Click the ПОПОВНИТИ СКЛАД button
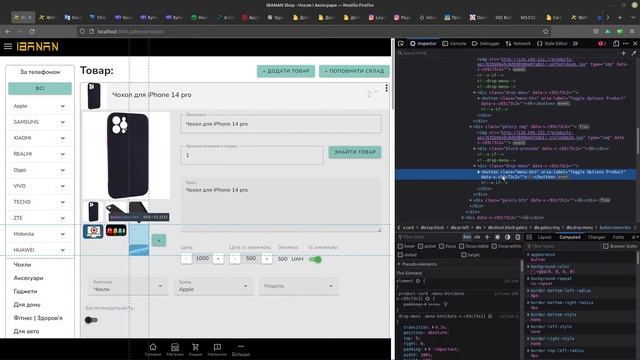 pos(354,71)
